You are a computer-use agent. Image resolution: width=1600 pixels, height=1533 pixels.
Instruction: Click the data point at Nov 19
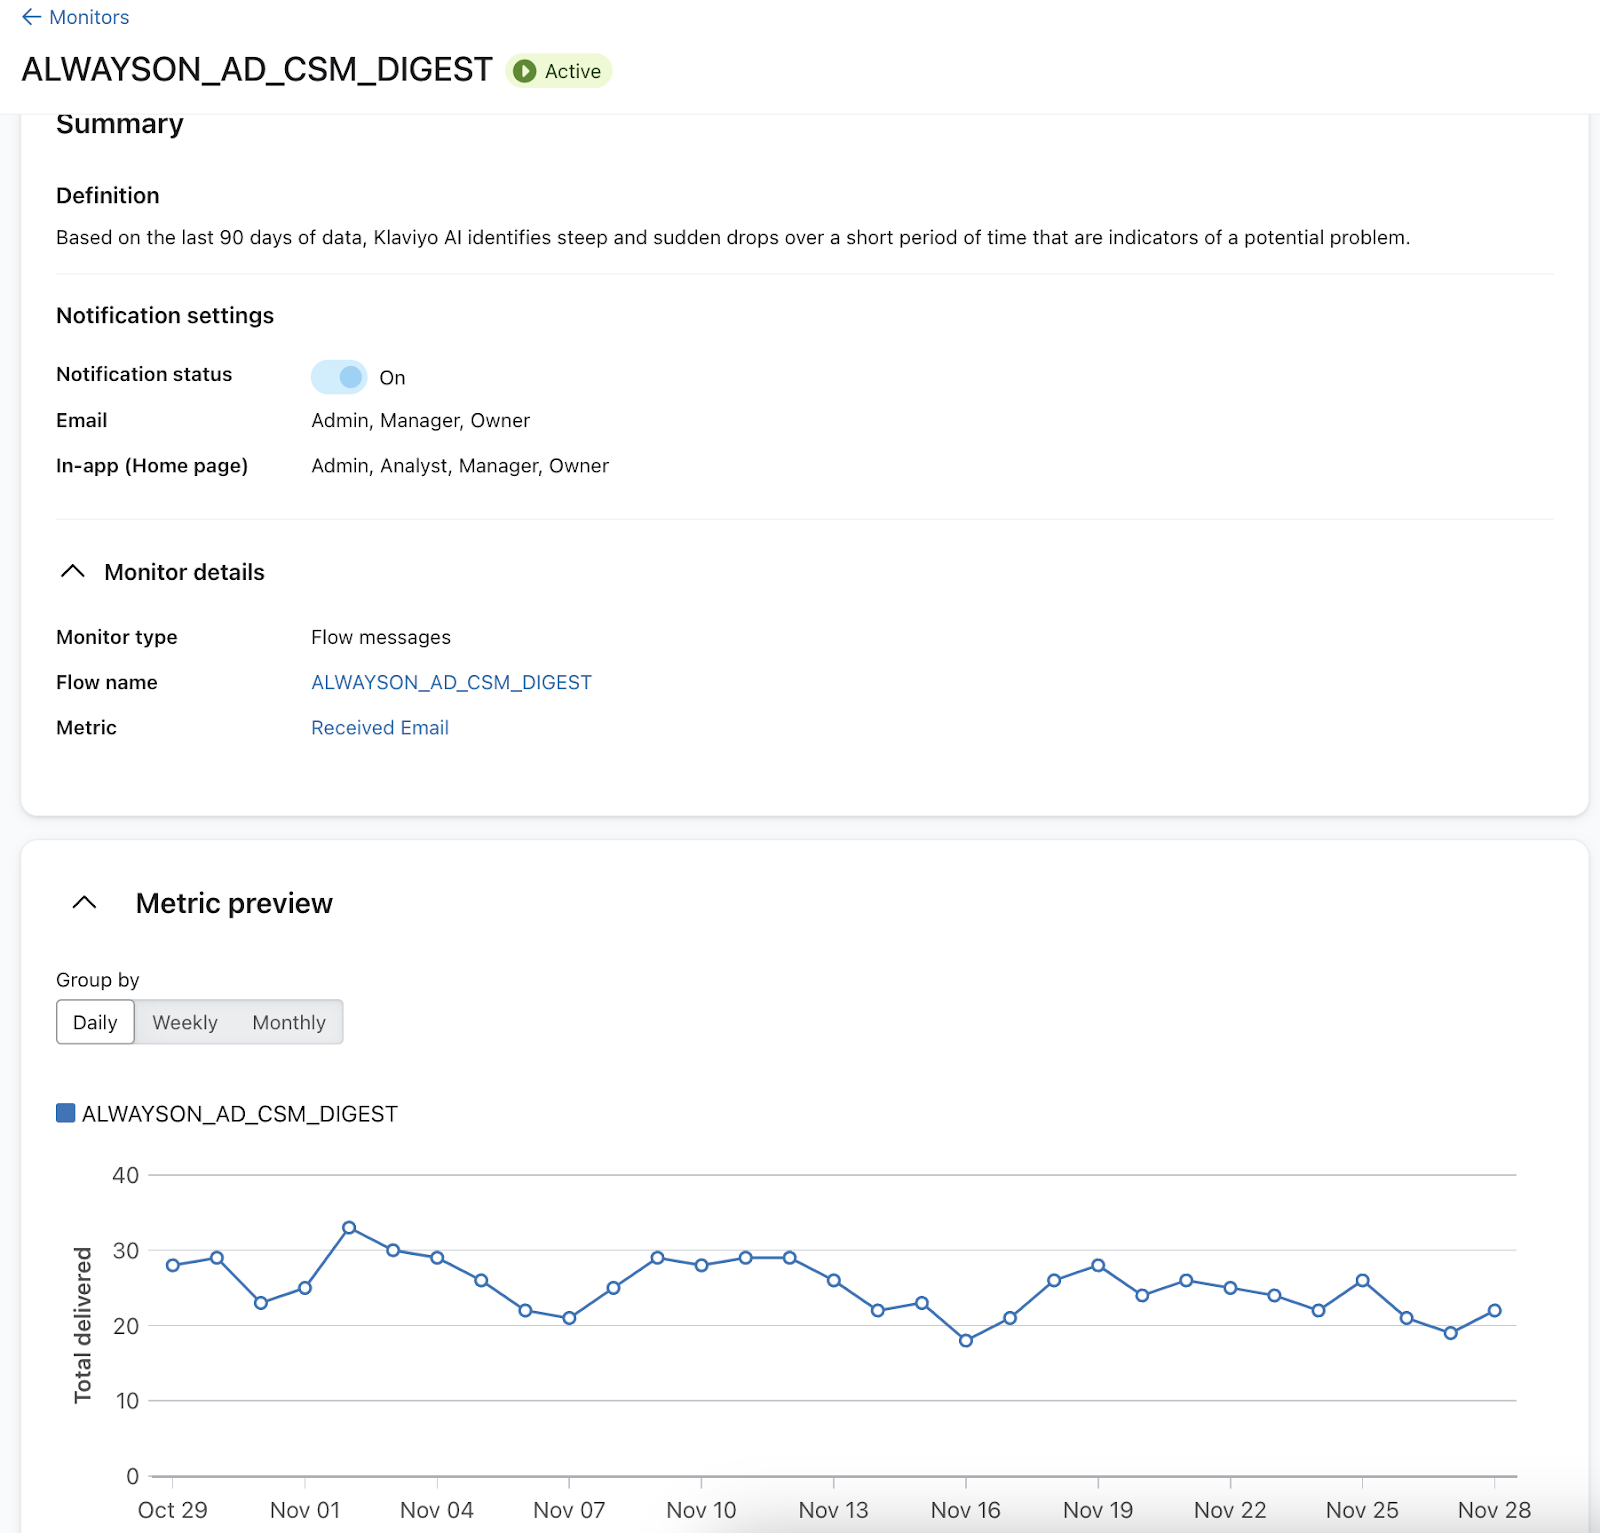(x=1098, y=1265)
